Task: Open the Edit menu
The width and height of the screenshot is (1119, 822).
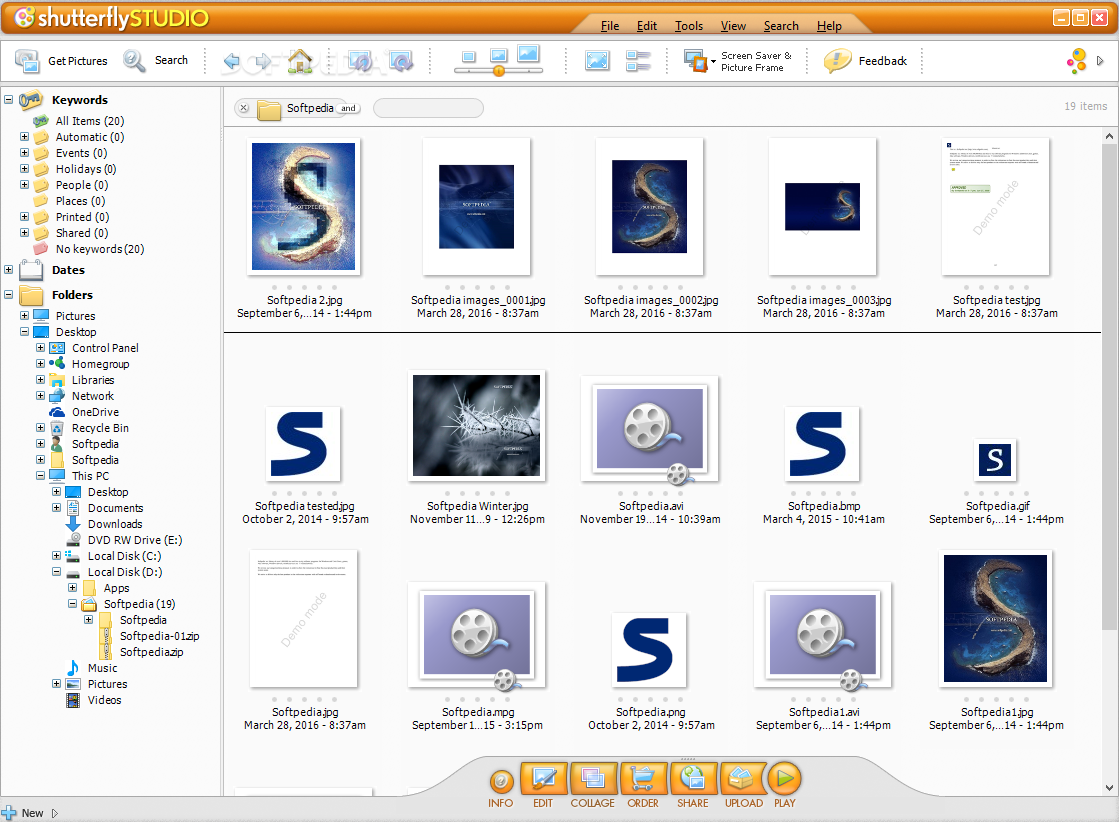Action: point(647,26)
